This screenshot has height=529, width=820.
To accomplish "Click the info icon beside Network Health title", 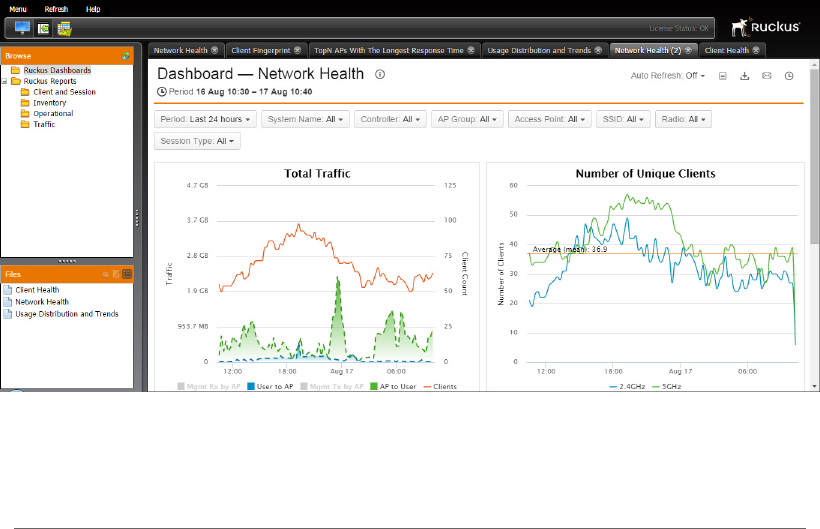I will 380,74.
